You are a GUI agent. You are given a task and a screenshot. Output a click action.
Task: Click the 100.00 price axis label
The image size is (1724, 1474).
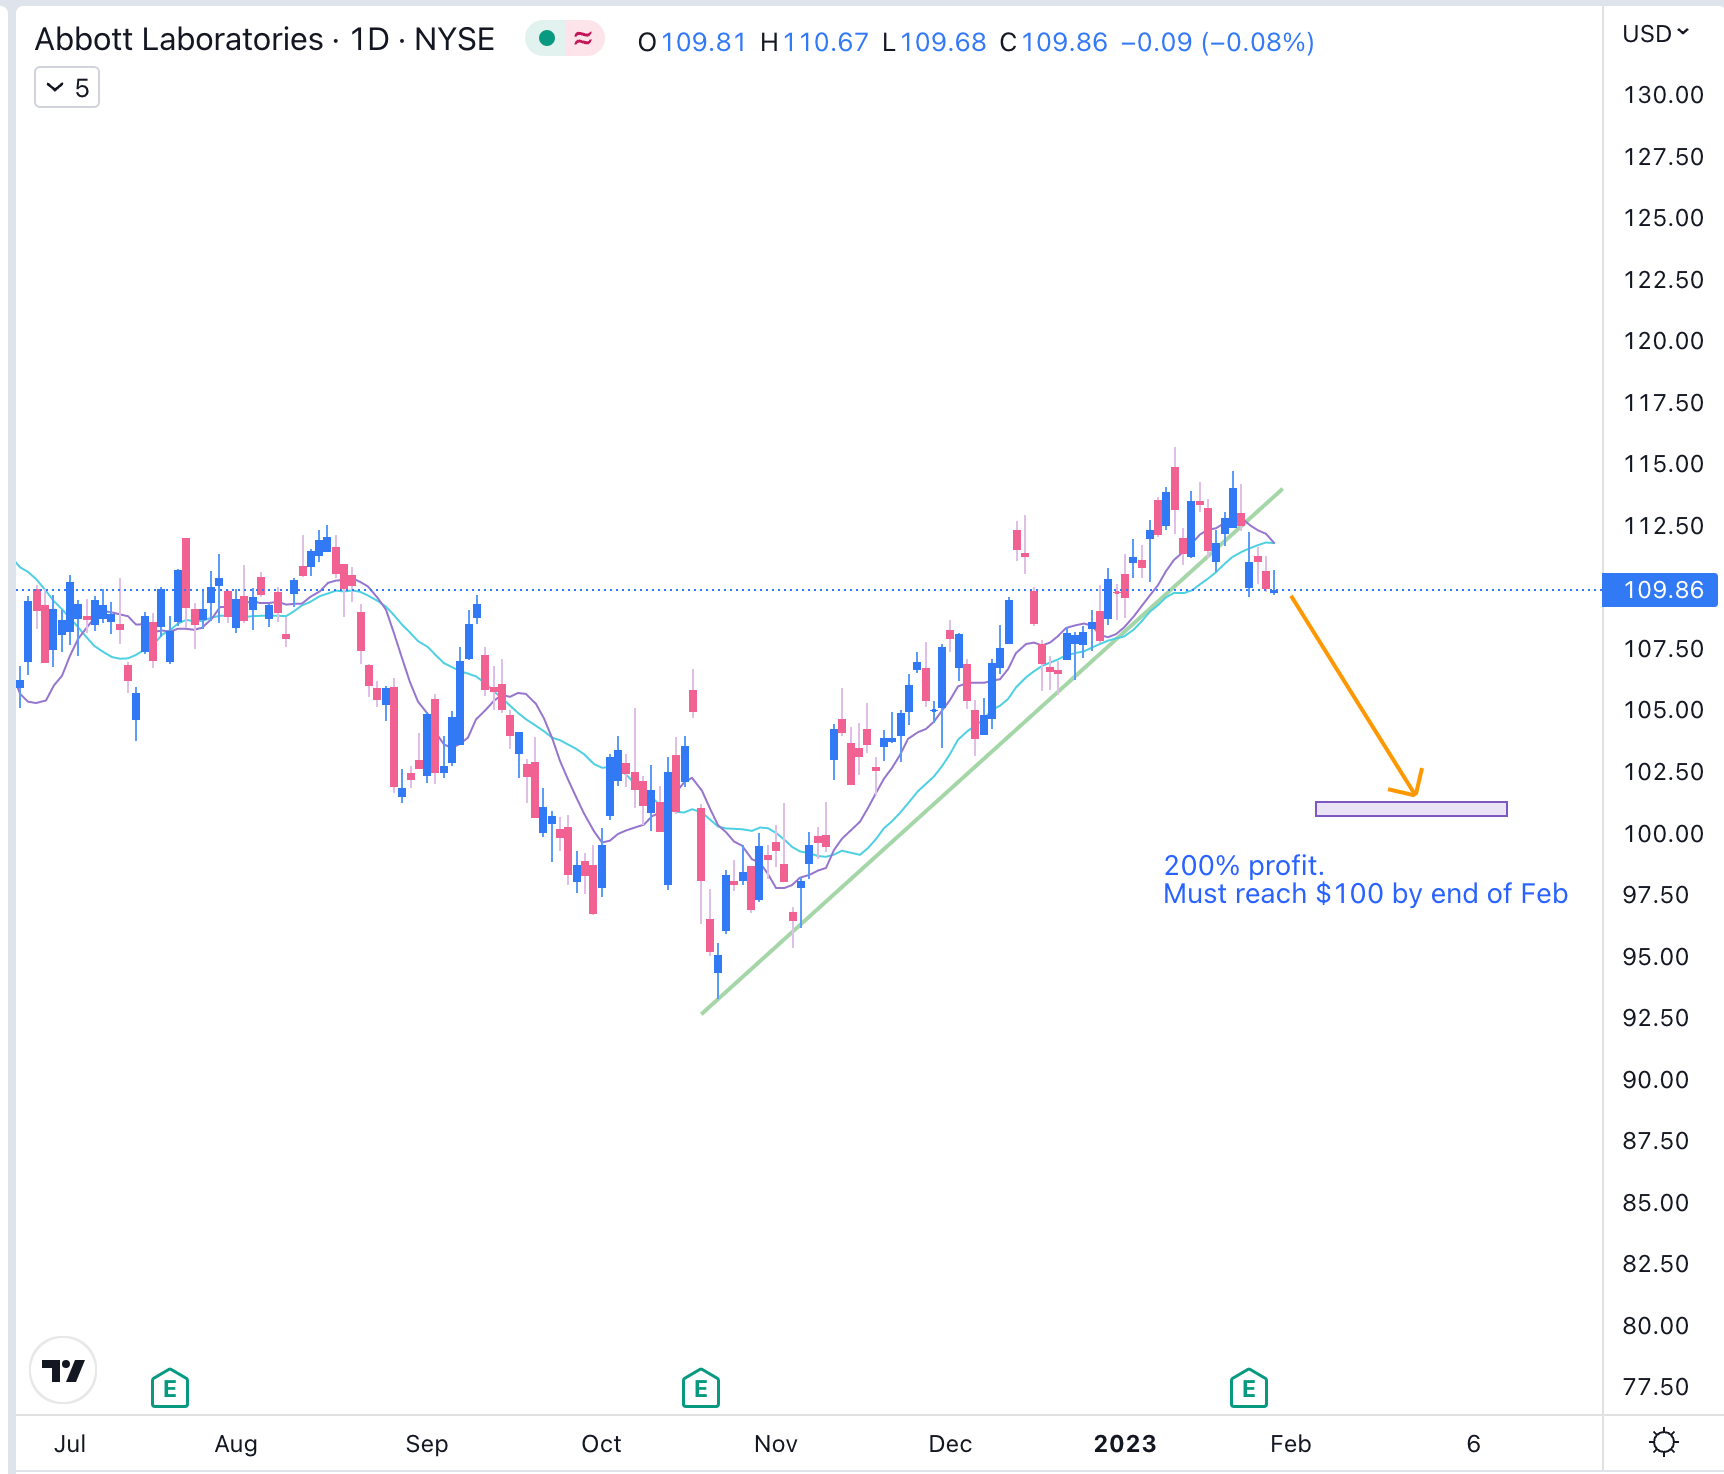click(1663, 834)
